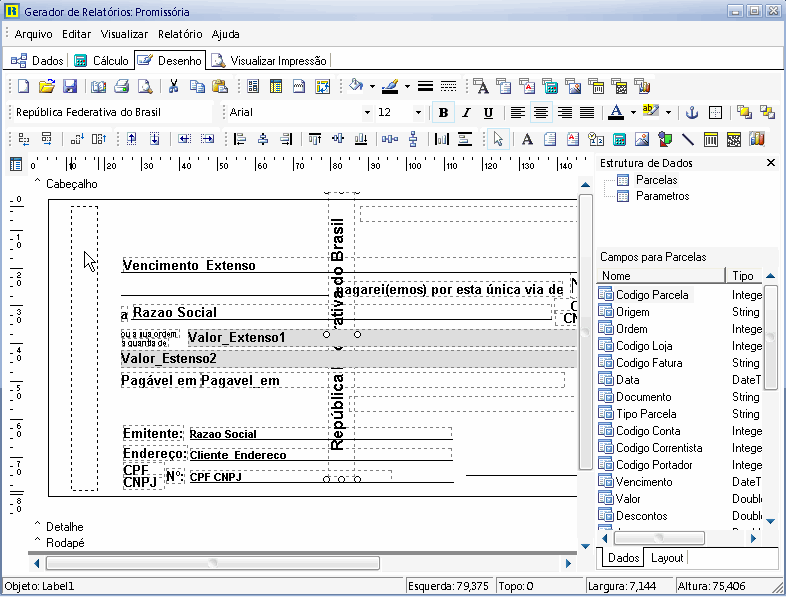
Task: Switch to the Layout tab in side panel
Action: tap(667, 558)
